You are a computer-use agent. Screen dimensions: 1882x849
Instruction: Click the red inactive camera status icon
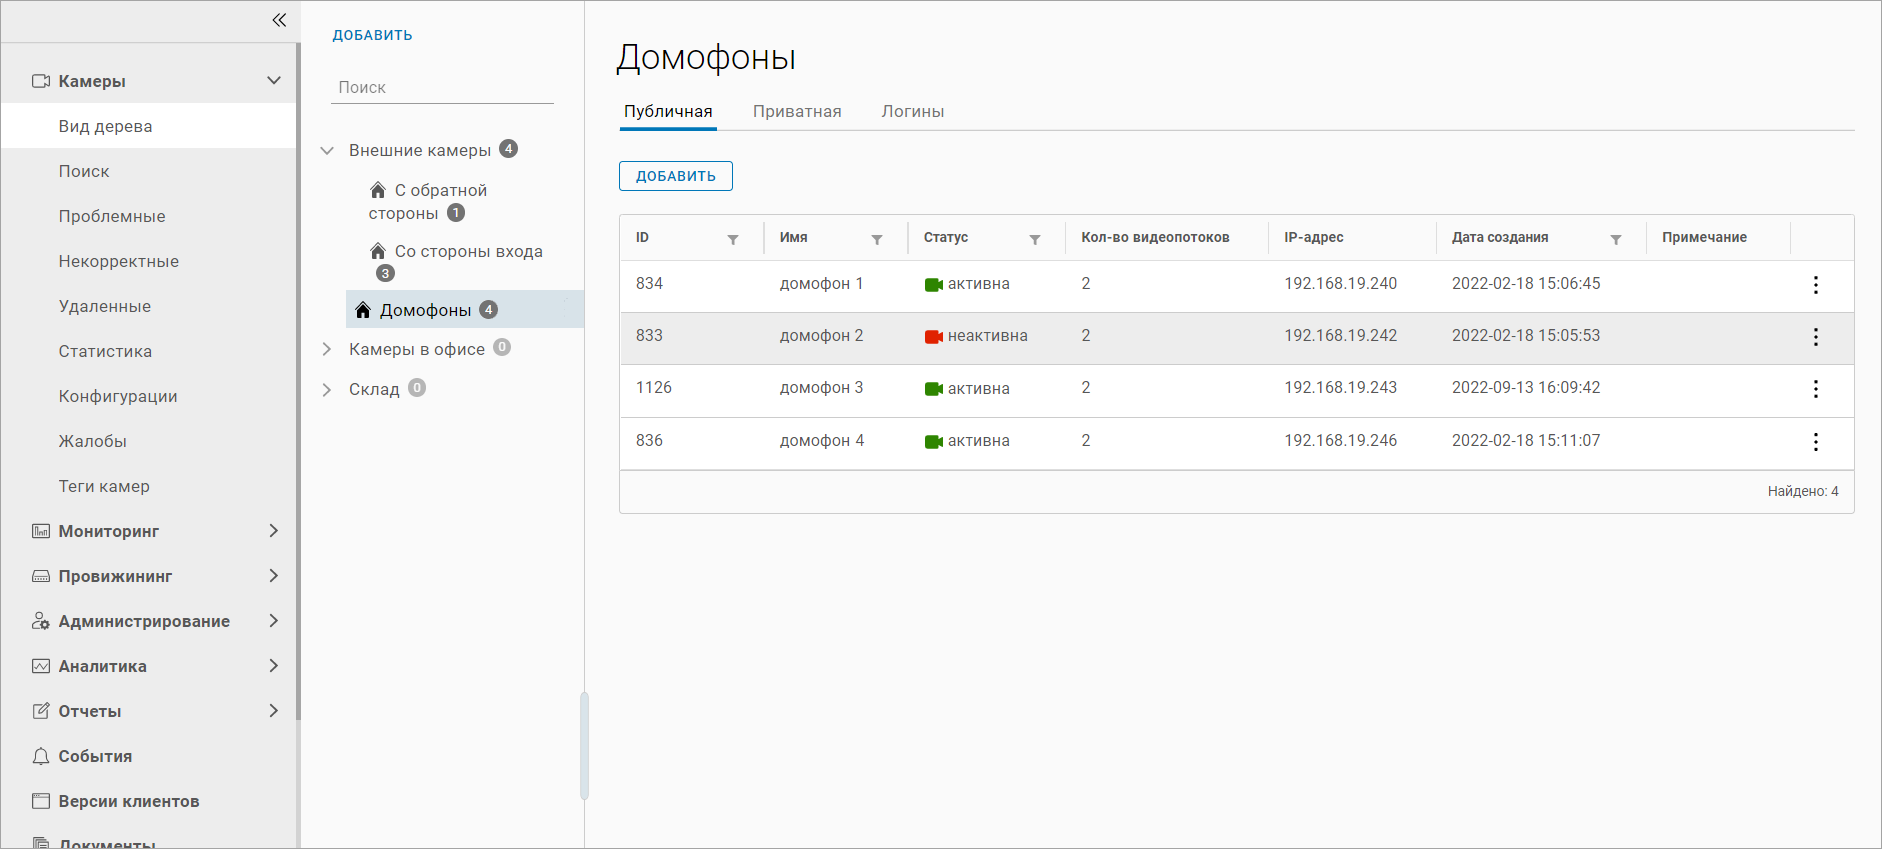[x=933, y=337]
